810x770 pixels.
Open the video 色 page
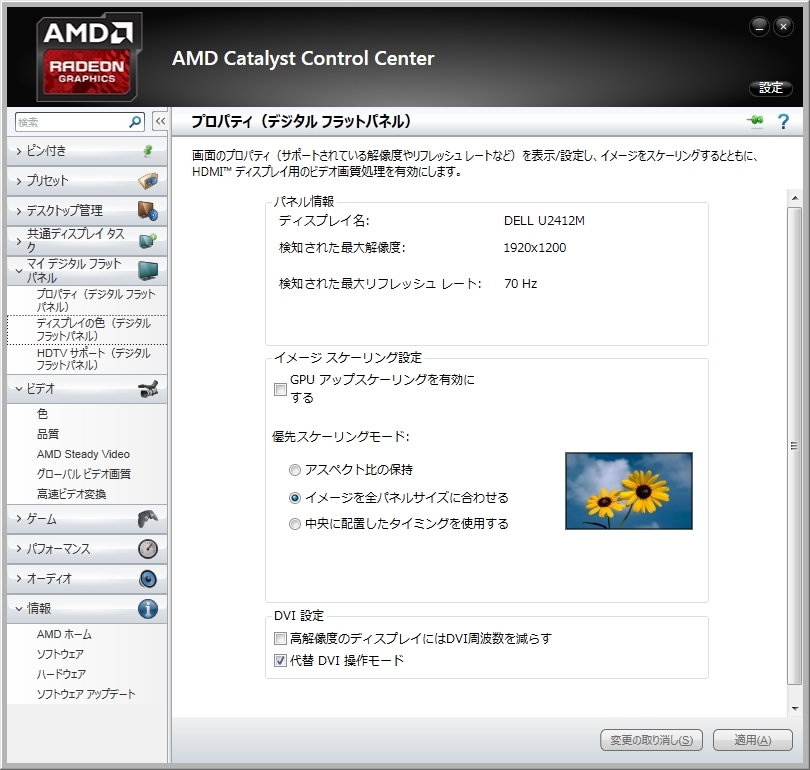[42, 414]
